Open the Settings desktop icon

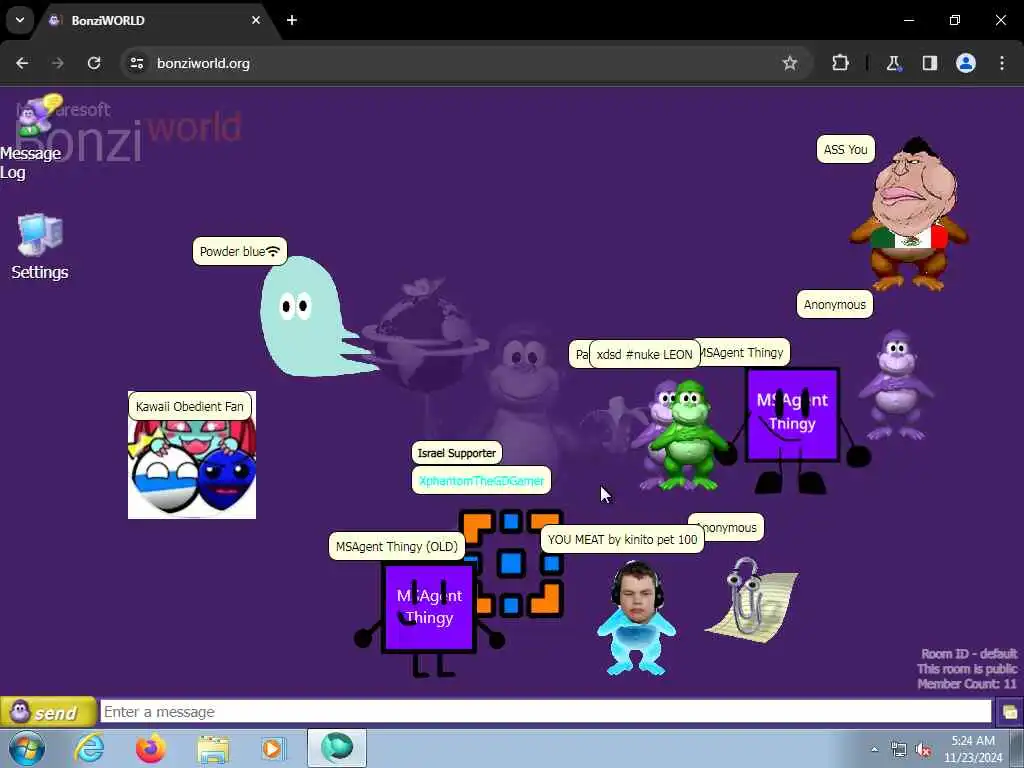40,247
